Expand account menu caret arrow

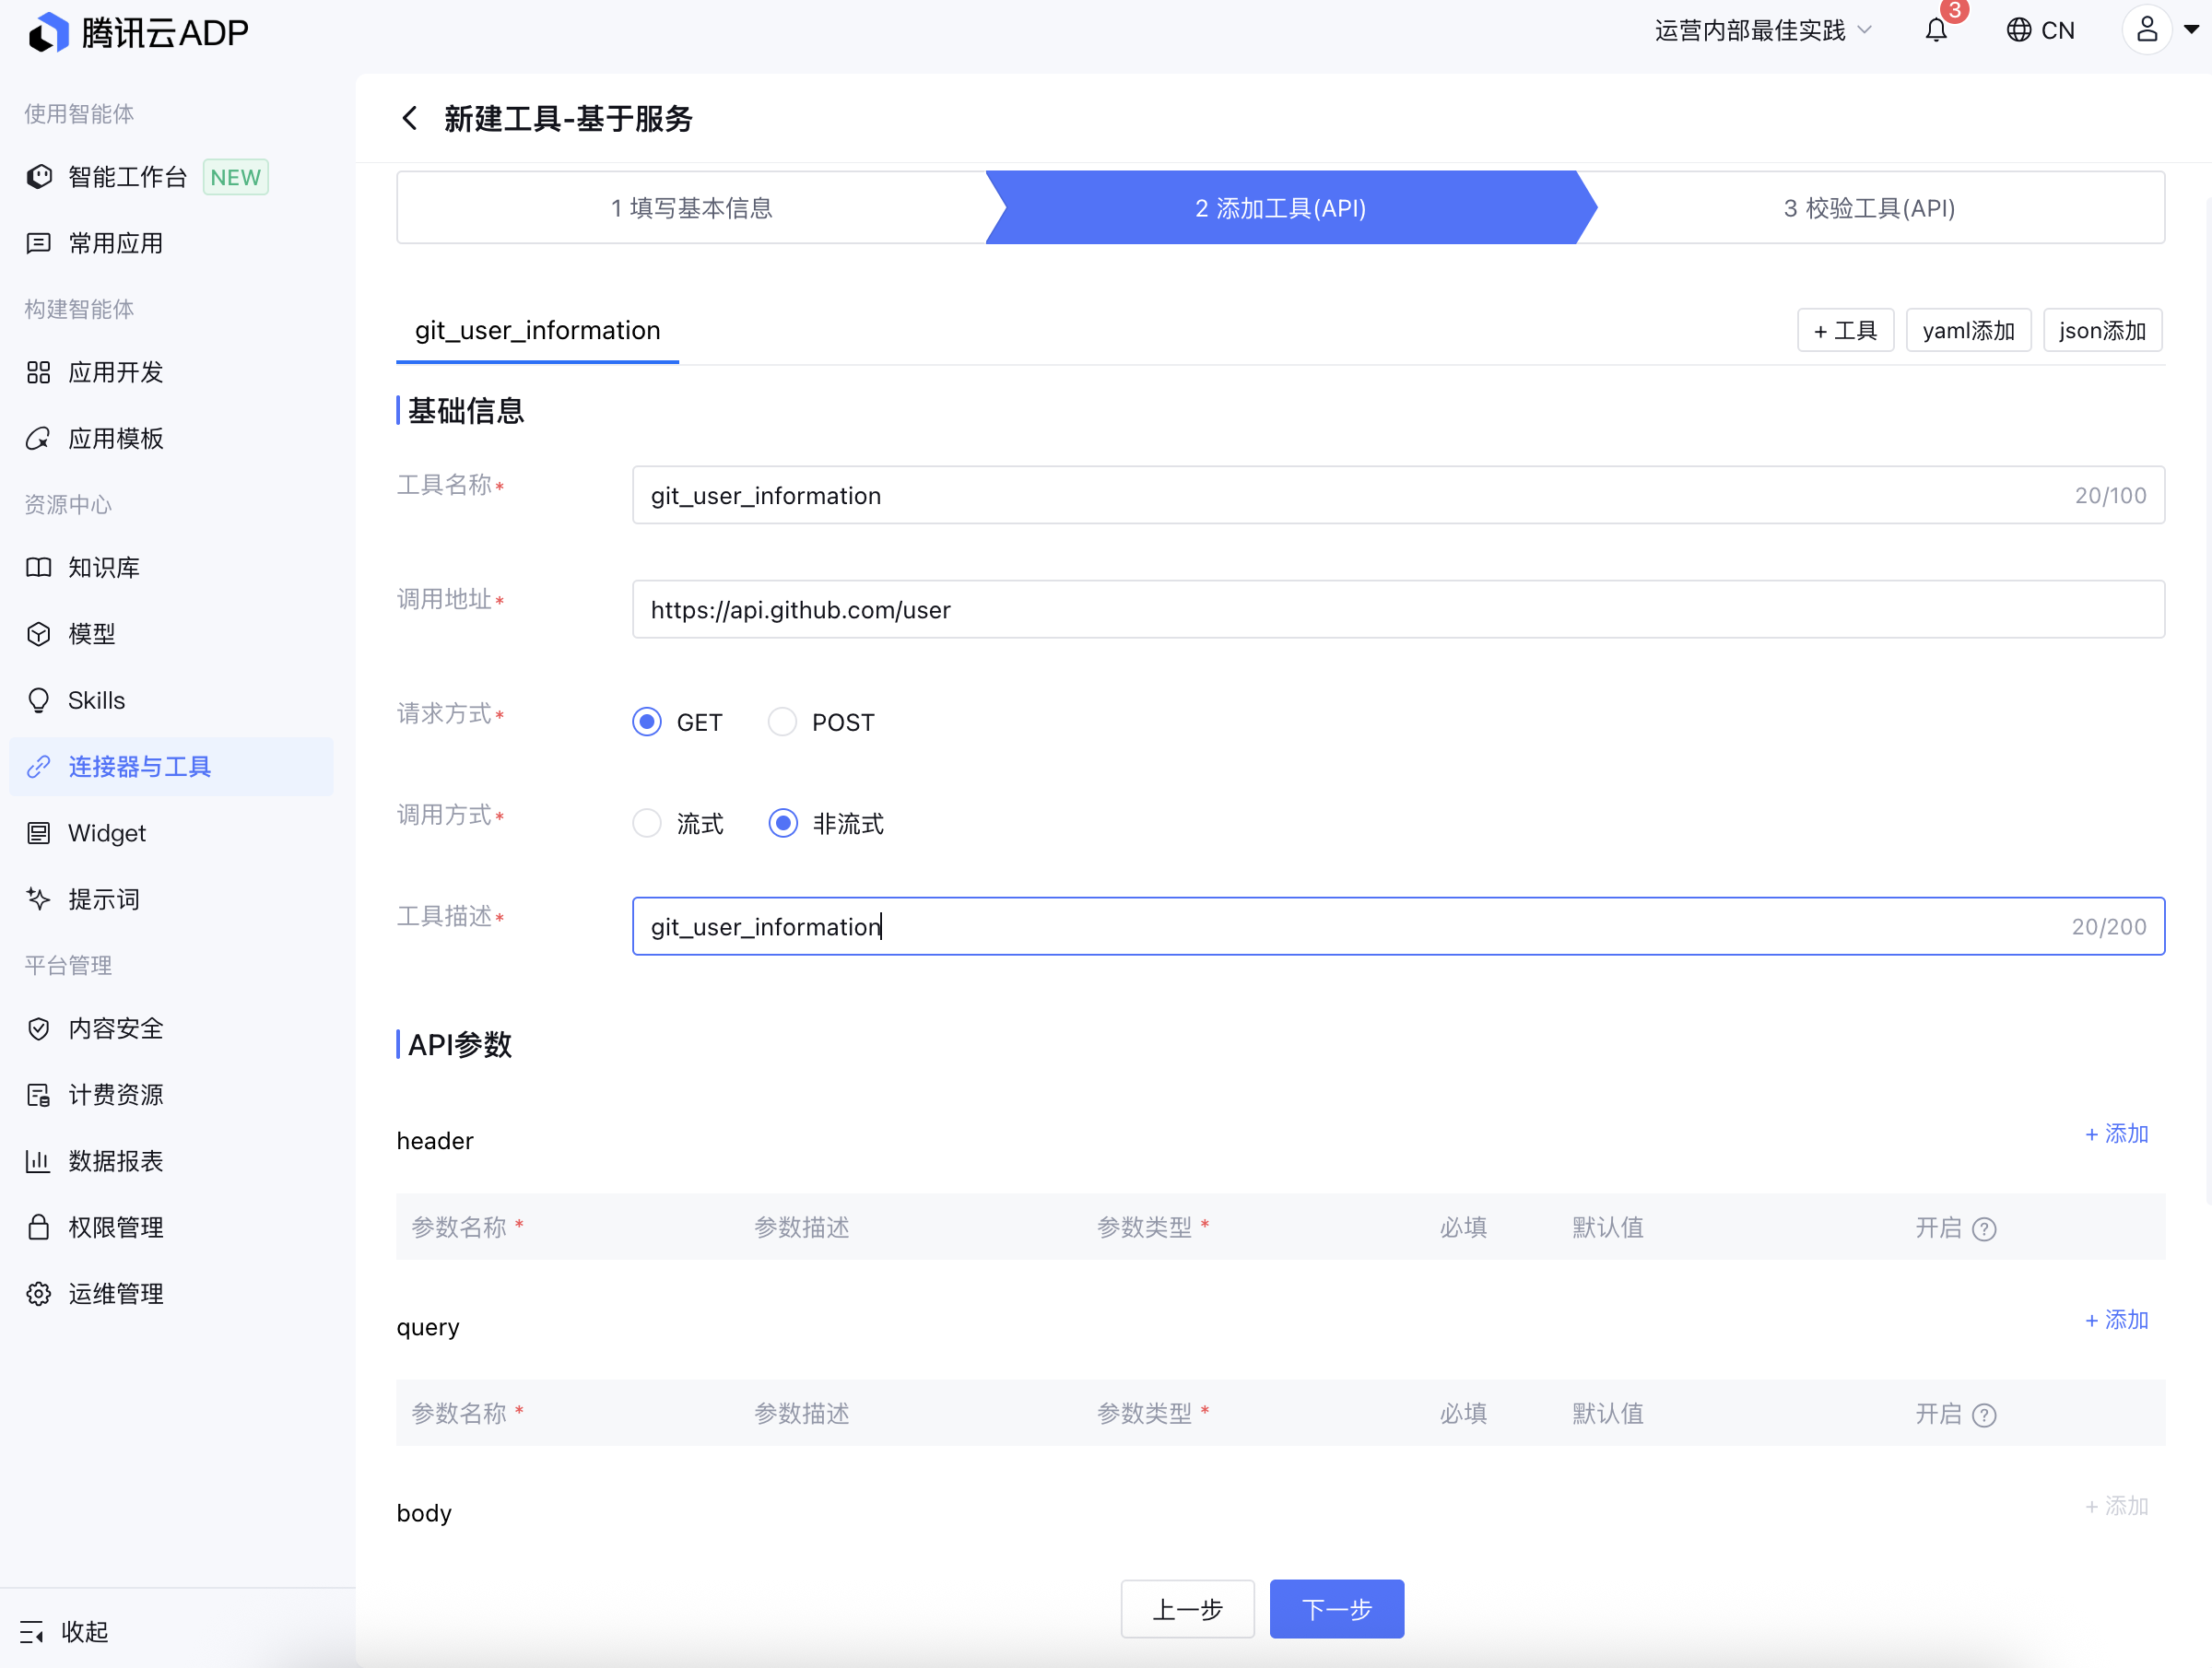pos(2191,30)
